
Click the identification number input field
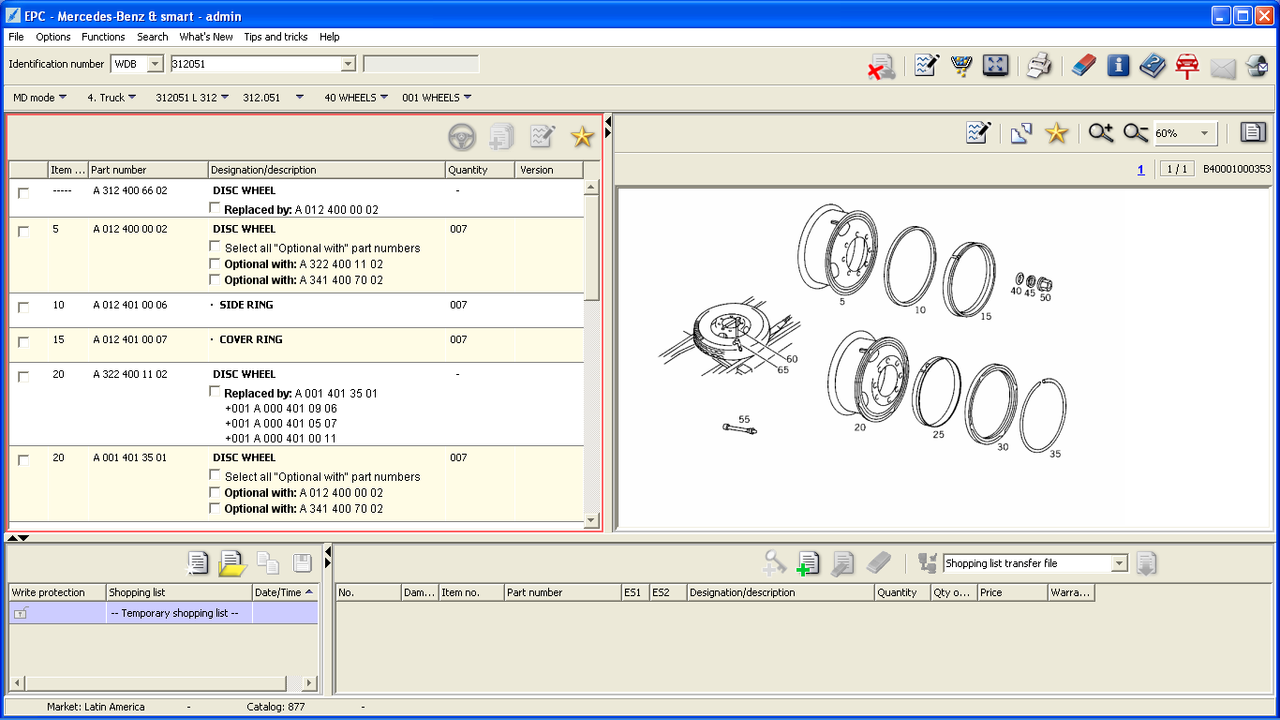255,64
